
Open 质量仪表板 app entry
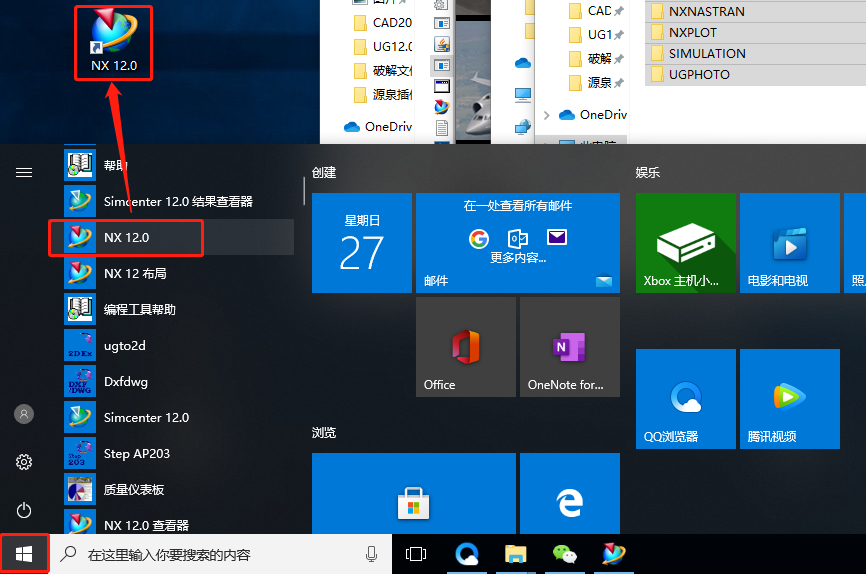pyautogui.click(x=171, y=489)
